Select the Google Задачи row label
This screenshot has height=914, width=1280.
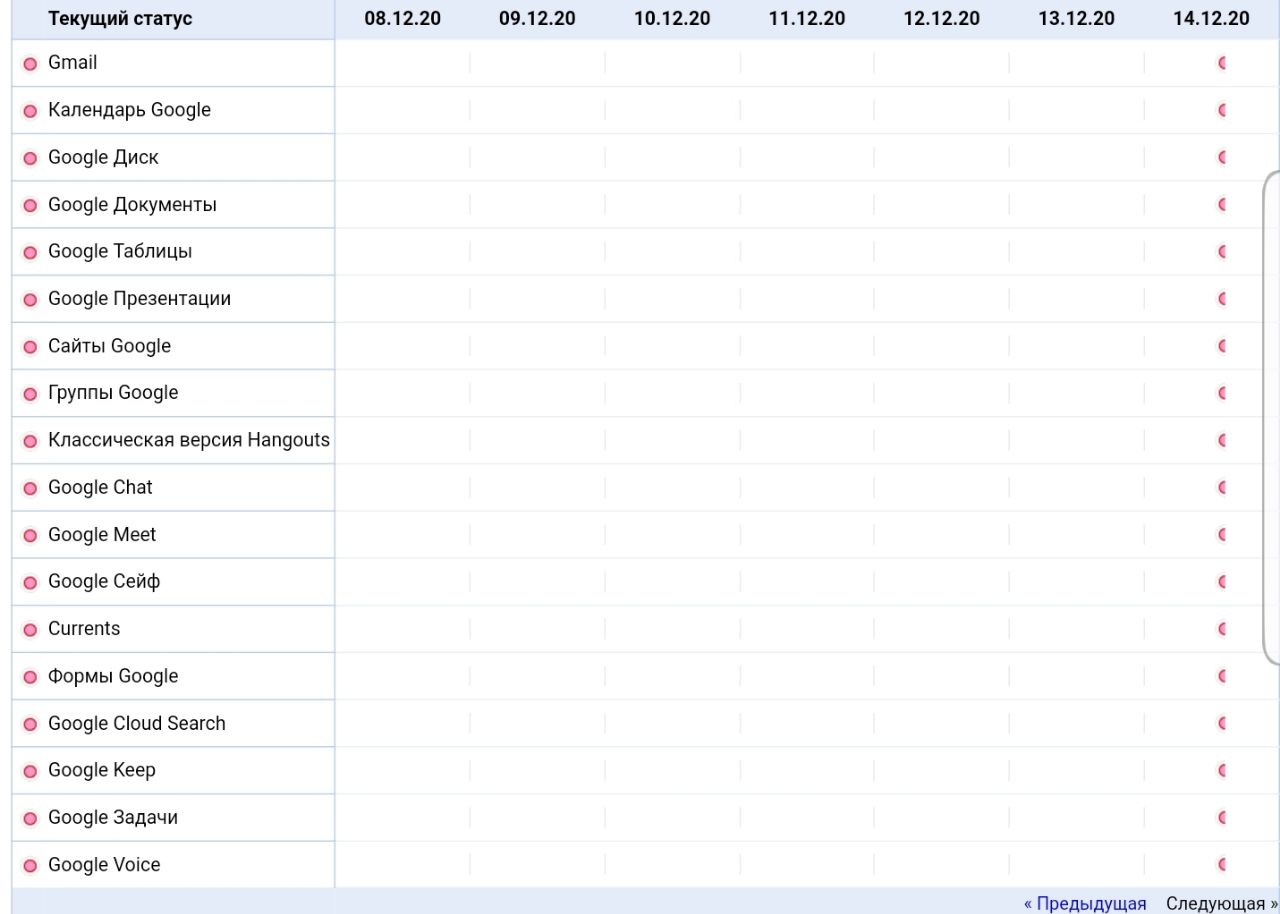(x=113, y=817)
